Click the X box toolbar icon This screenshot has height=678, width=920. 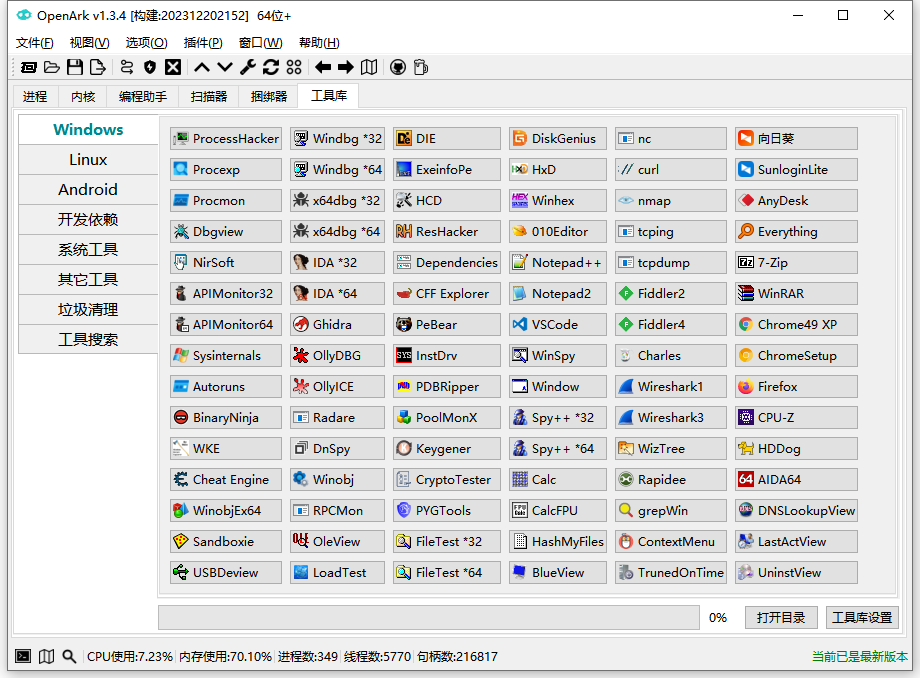point(172,67)
